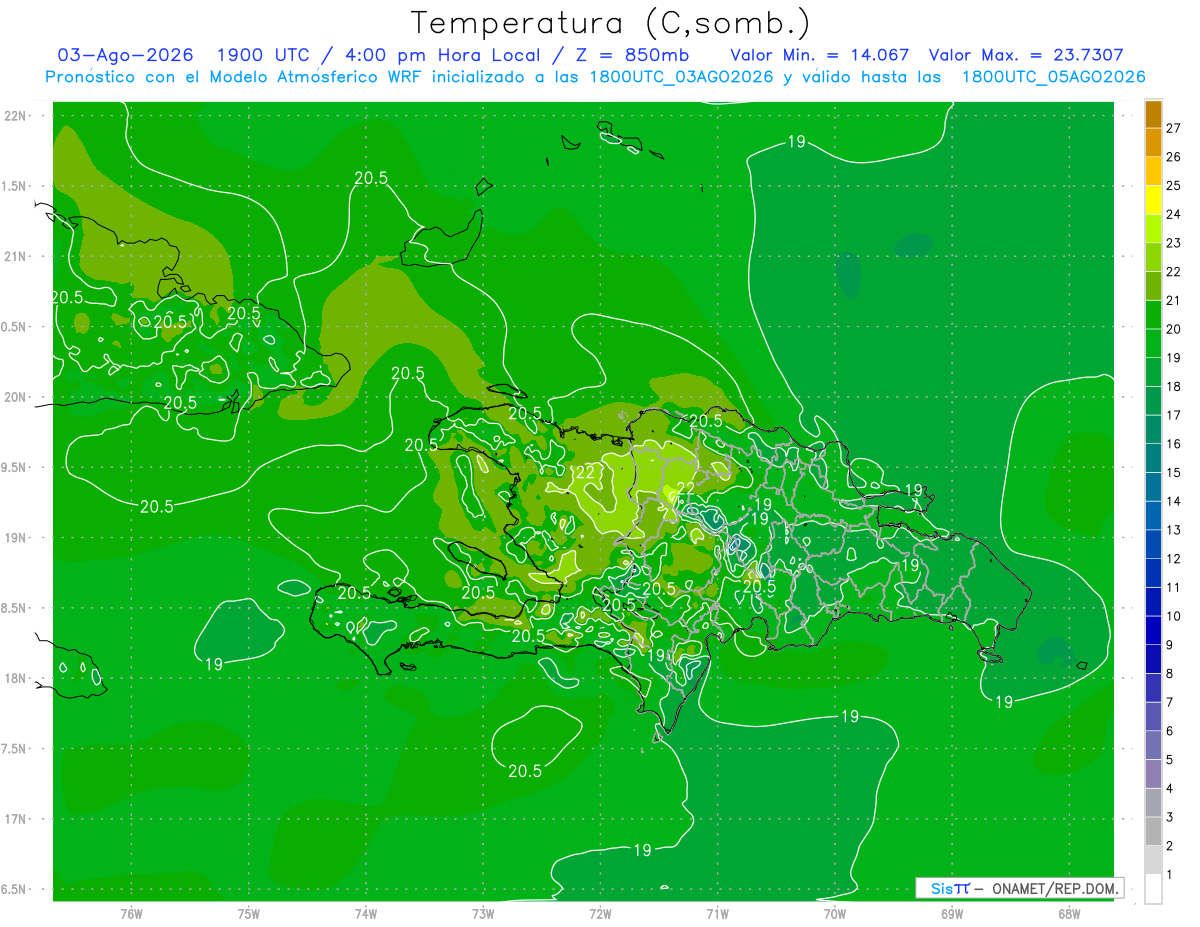
Task: Click the "73W" longitude axis label
Action: [x=483, y=914]
